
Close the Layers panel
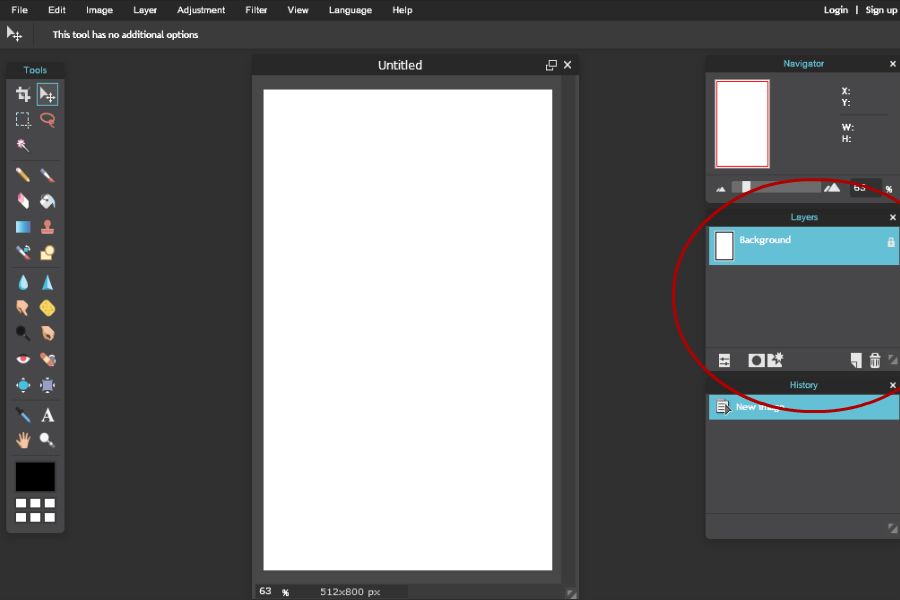(893, 217)
